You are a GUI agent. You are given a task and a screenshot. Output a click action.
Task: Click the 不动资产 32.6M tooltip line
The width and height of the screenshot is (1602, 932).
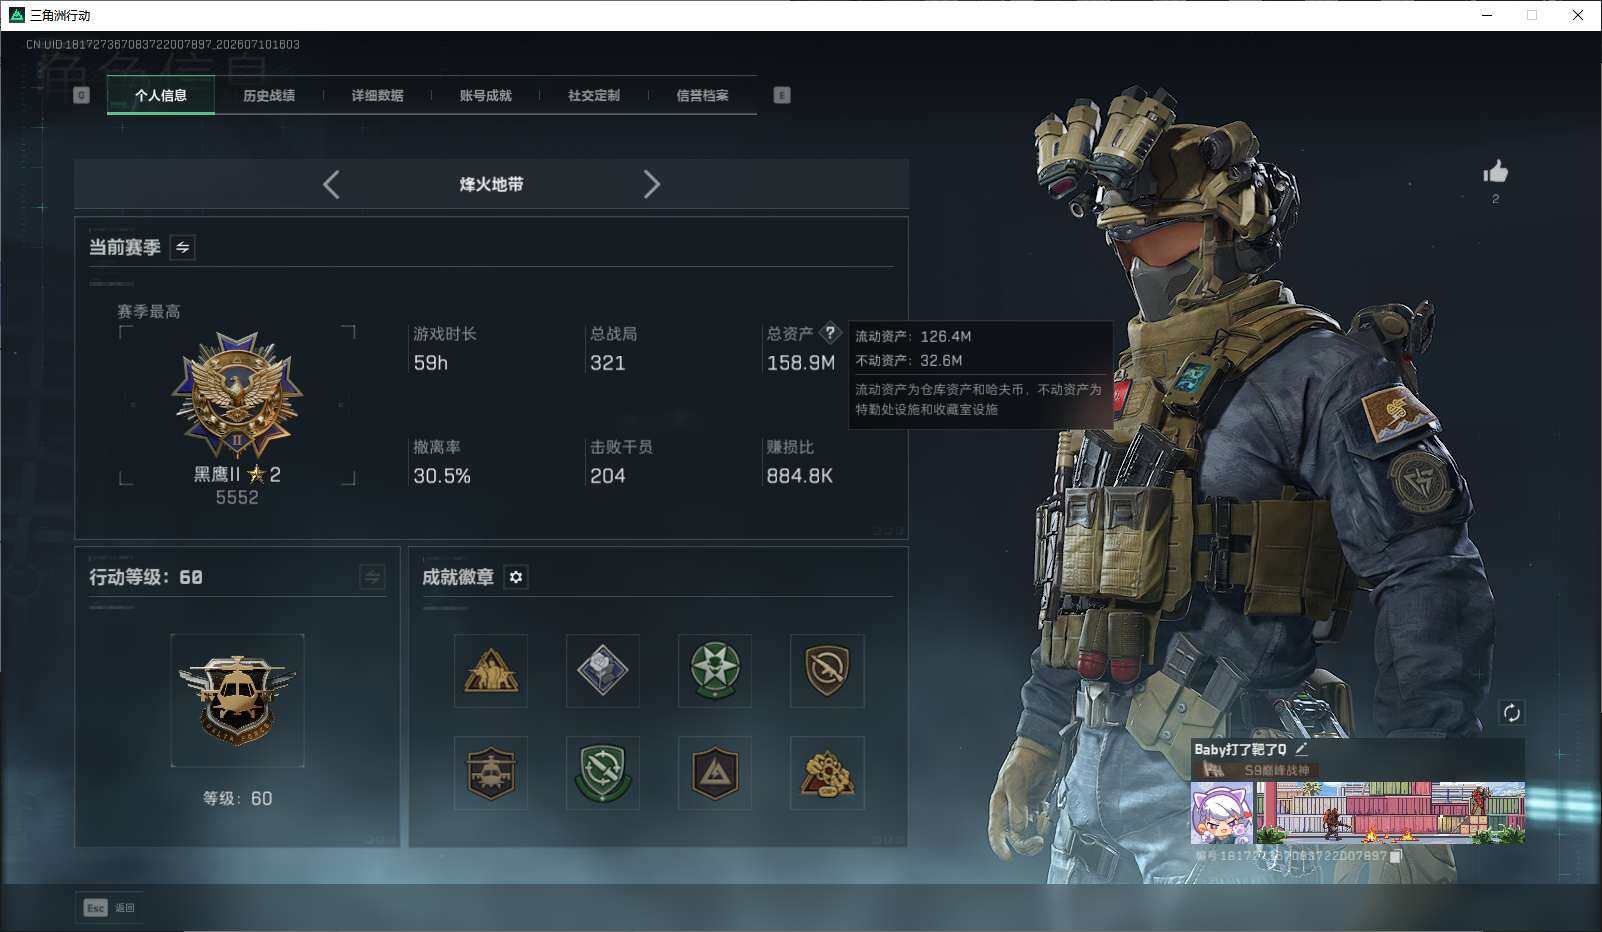(x=909, y=360)
